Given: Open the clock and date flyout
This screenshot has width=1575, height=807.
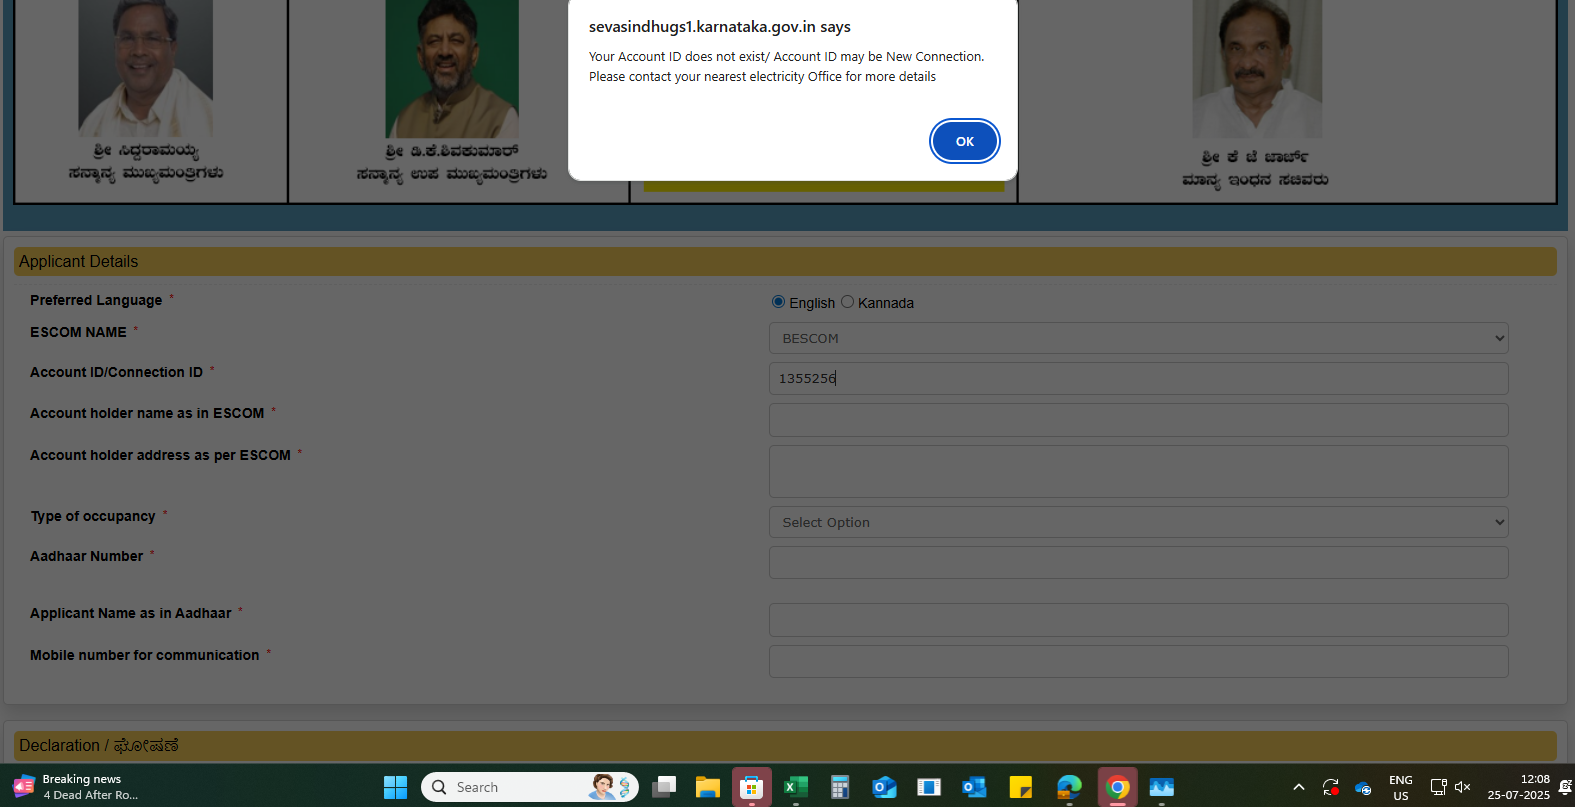Looking at the screenshot, I should pos(1518,787).
